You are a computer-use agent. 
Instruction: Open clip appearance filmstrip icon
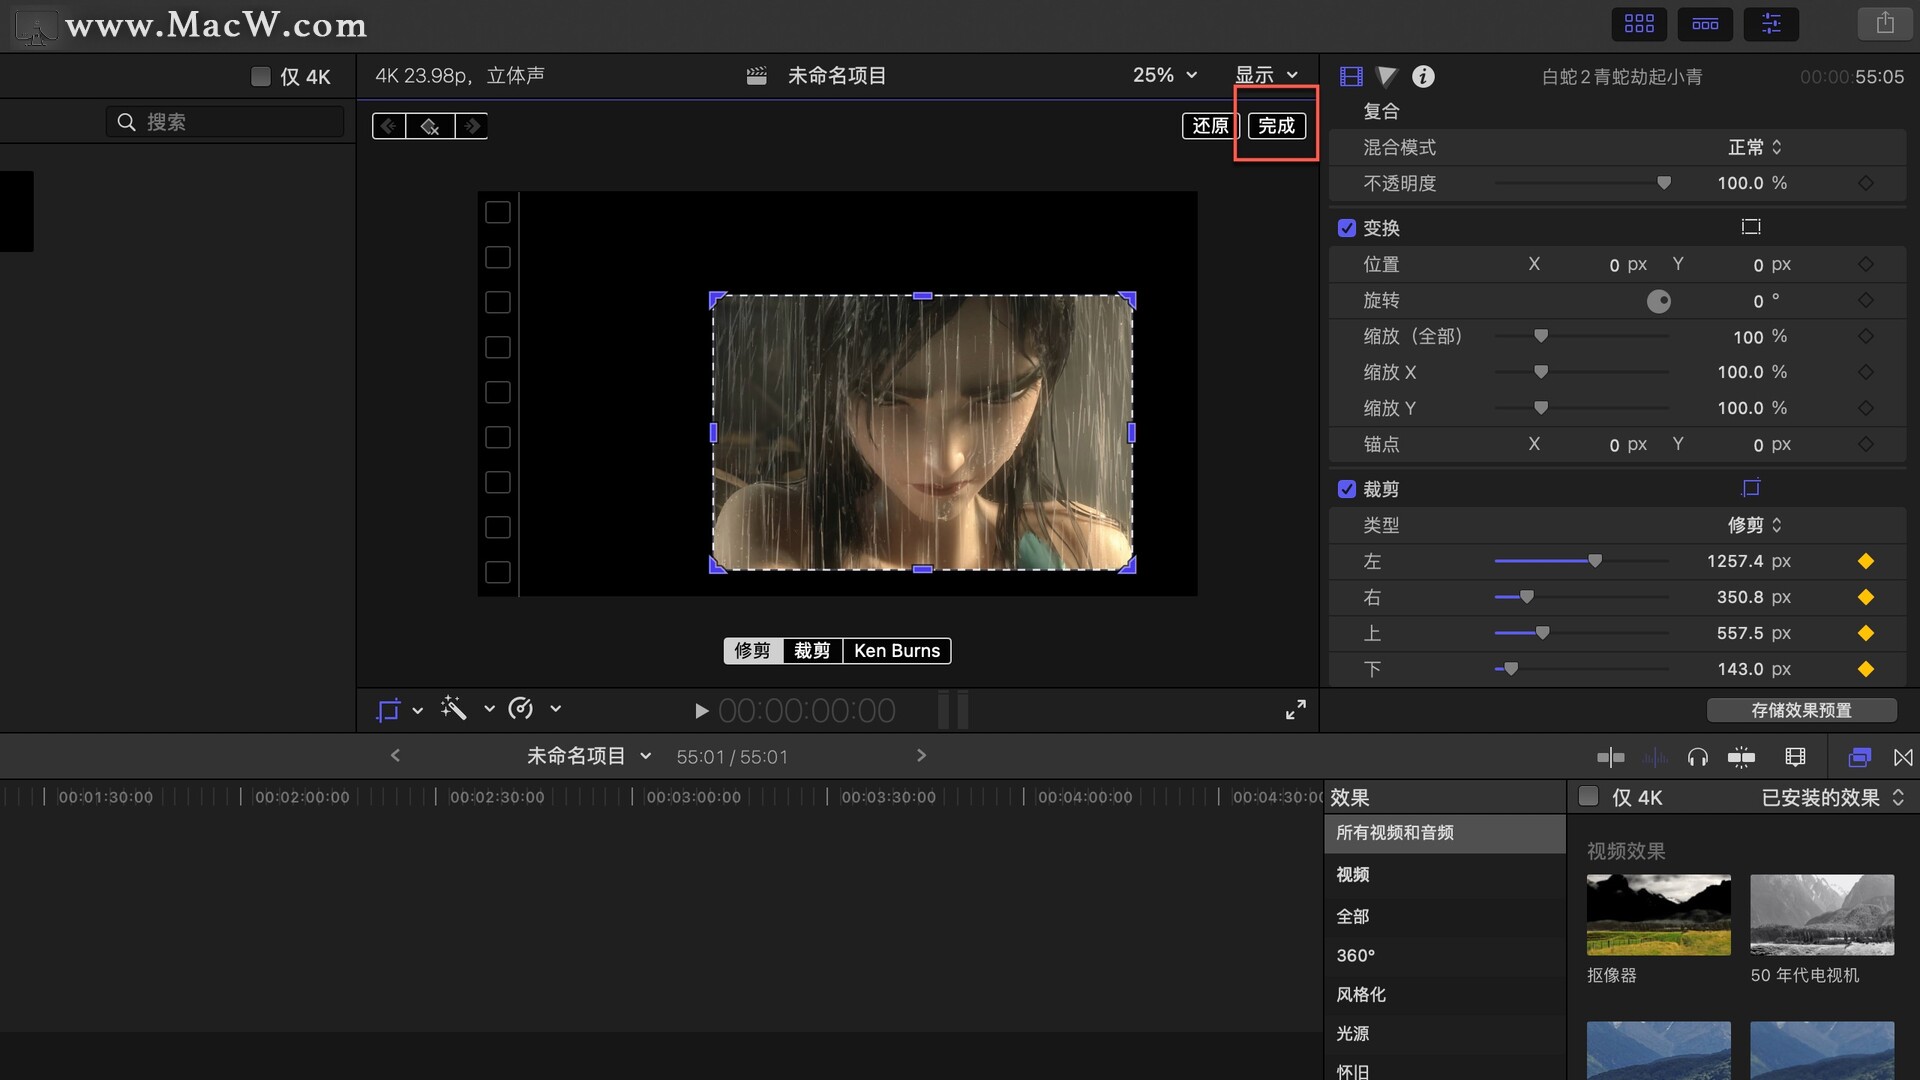(1795, 757)
